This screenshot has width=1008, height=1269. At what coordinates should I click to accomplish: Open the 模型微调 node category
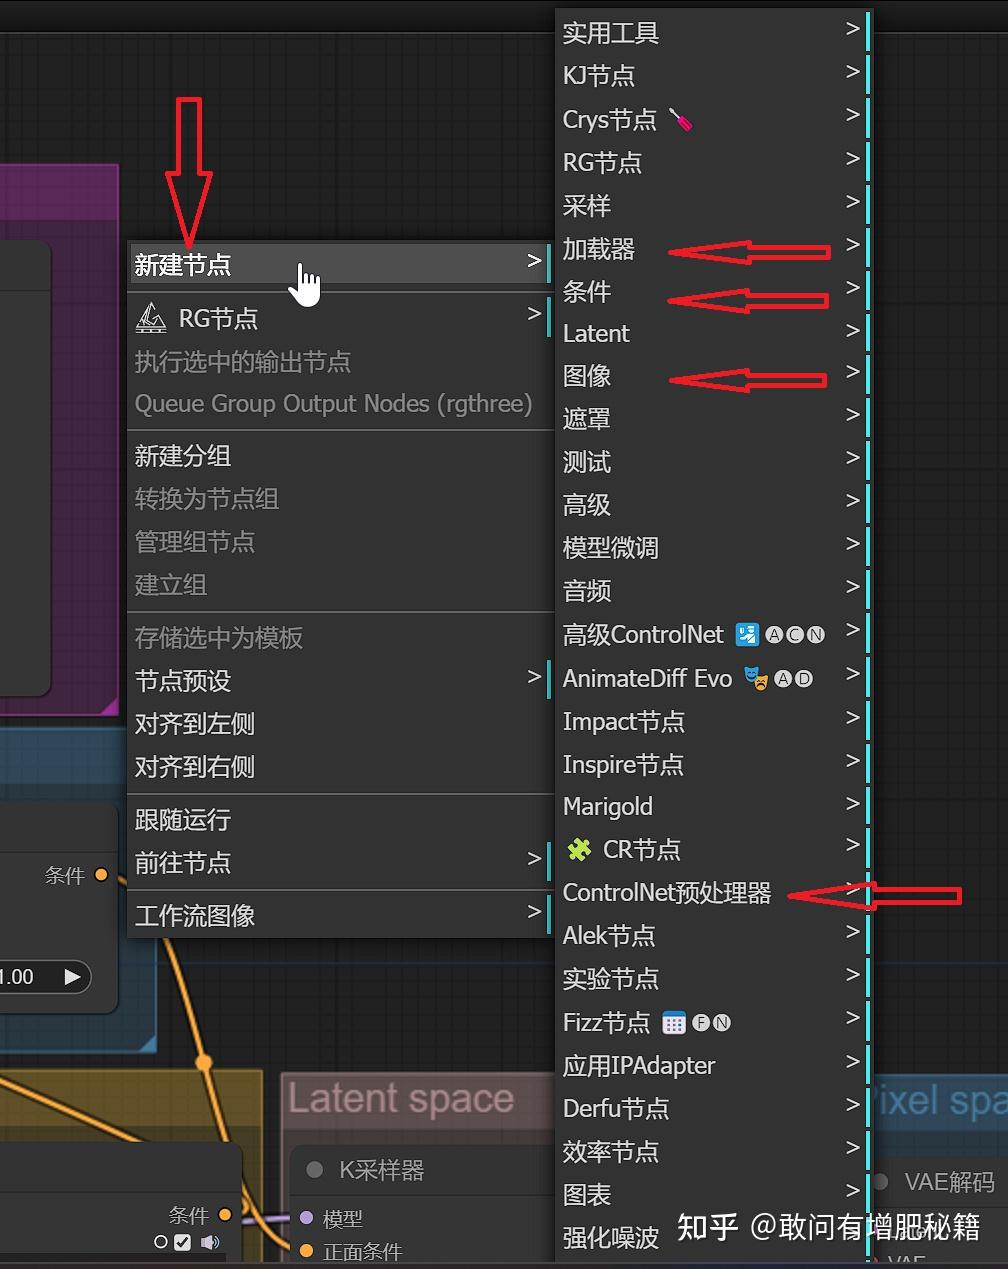(712, 548)
